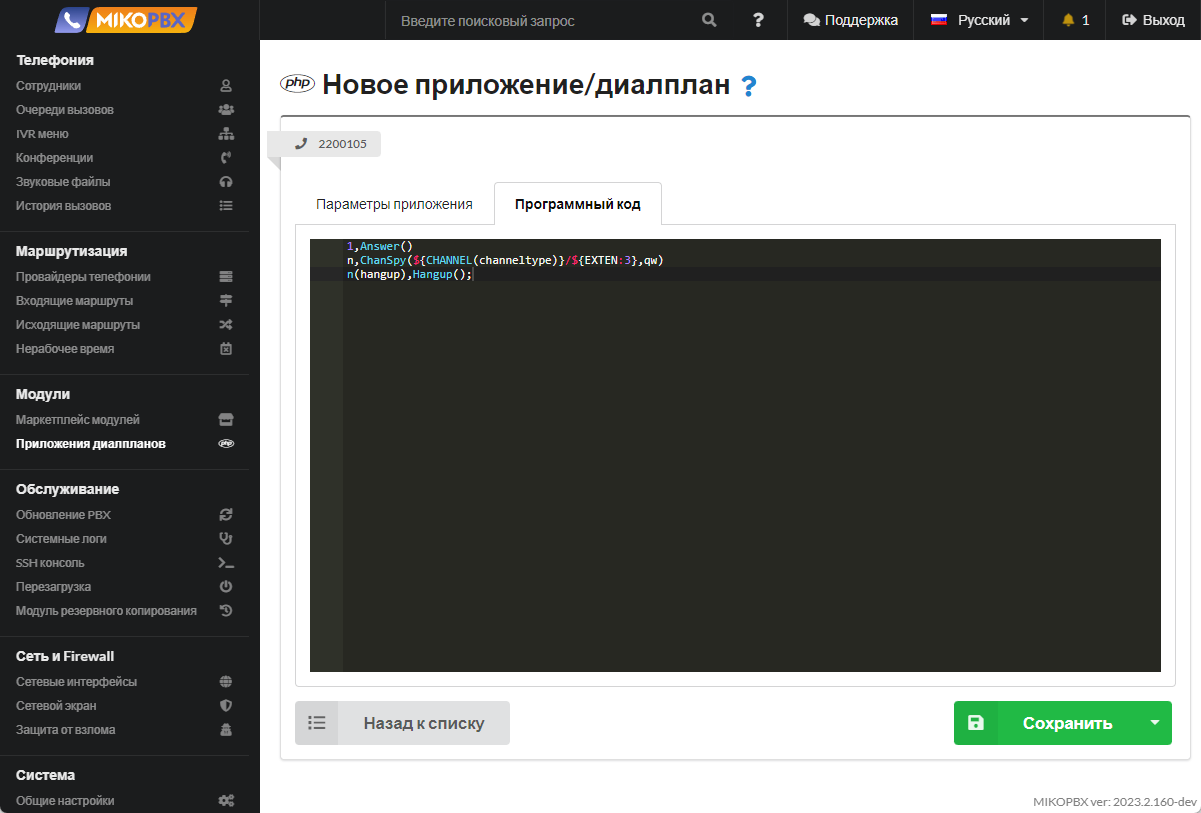The height and width of the screenshot is (813, 1201).
Task: Click the list icon on back button
Action: pyautogui.click(x=317, y=723)
